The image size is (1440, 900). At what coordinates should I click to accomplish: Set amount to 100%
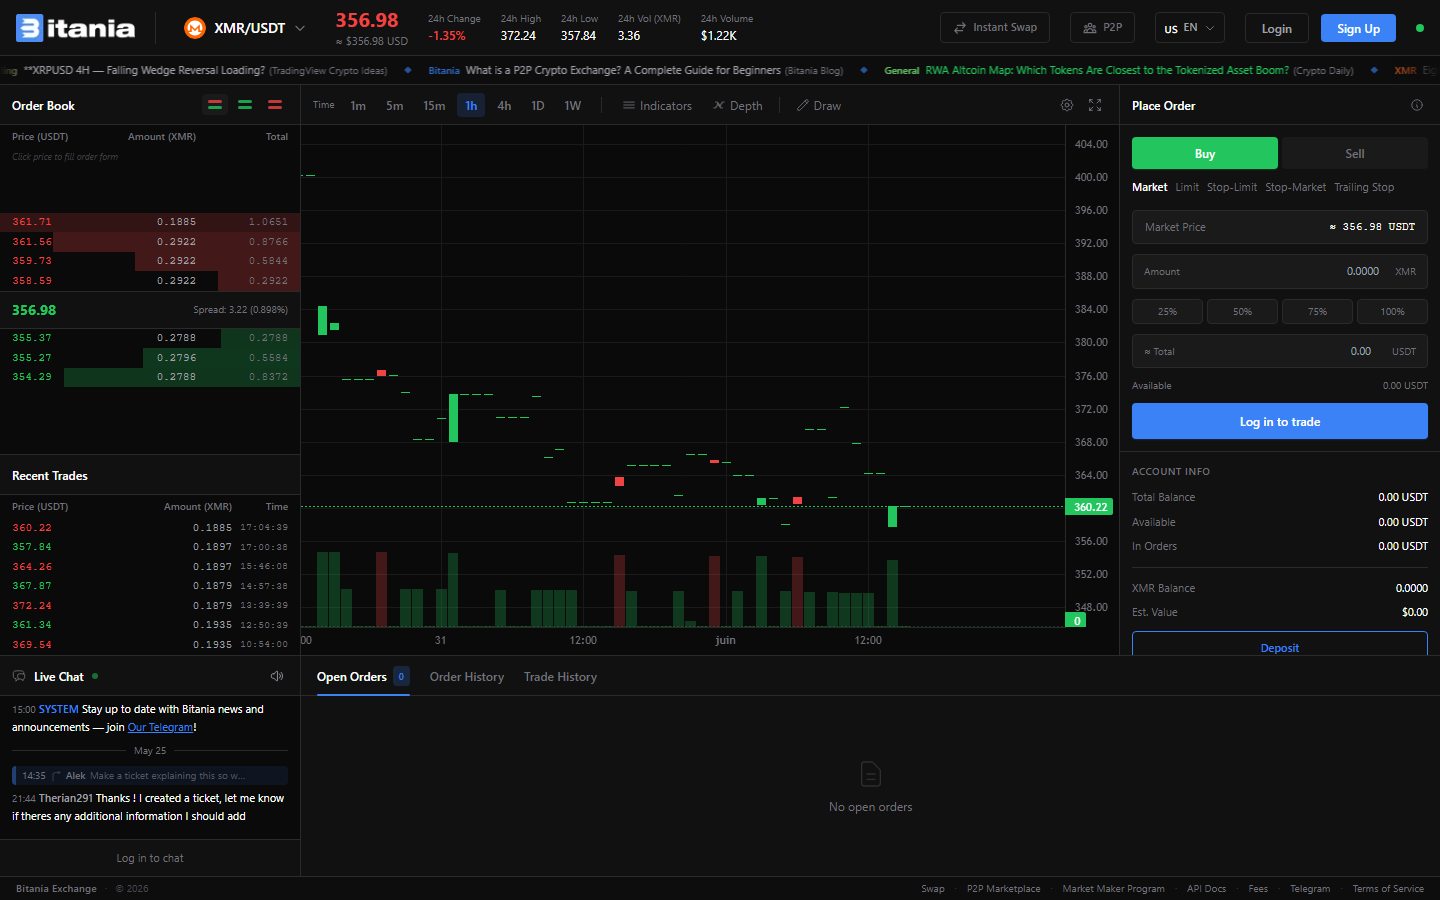[x=1392, y=311]
